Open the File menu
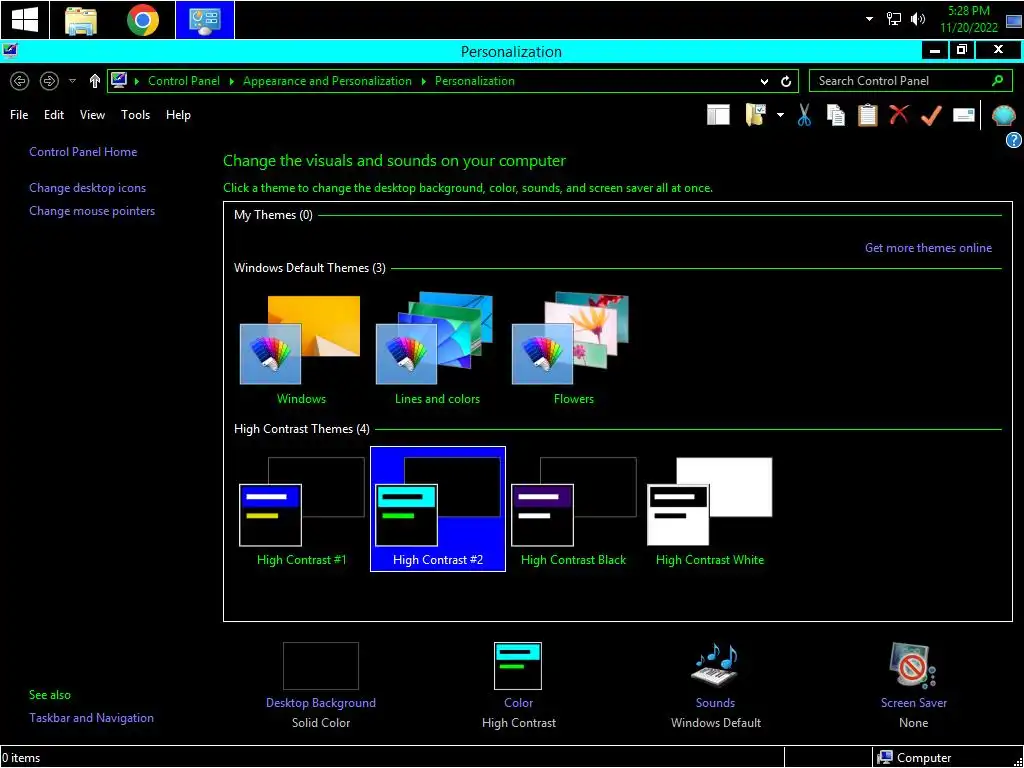Image resolution: width=1024 pixels, height=768 pixels. [19, 115]
